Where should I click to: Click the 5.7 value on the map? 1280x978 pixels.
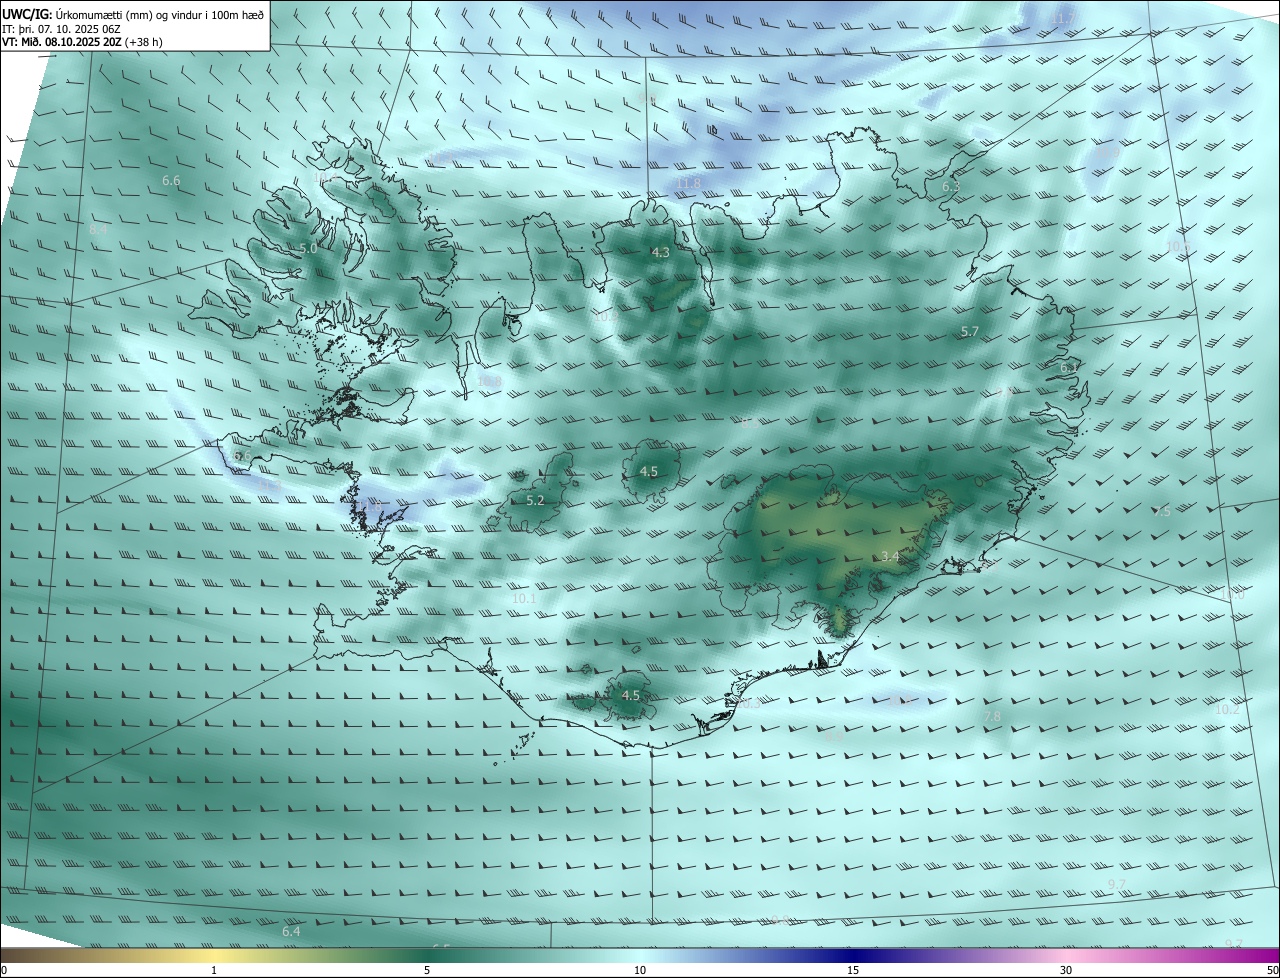coord(969,331)
